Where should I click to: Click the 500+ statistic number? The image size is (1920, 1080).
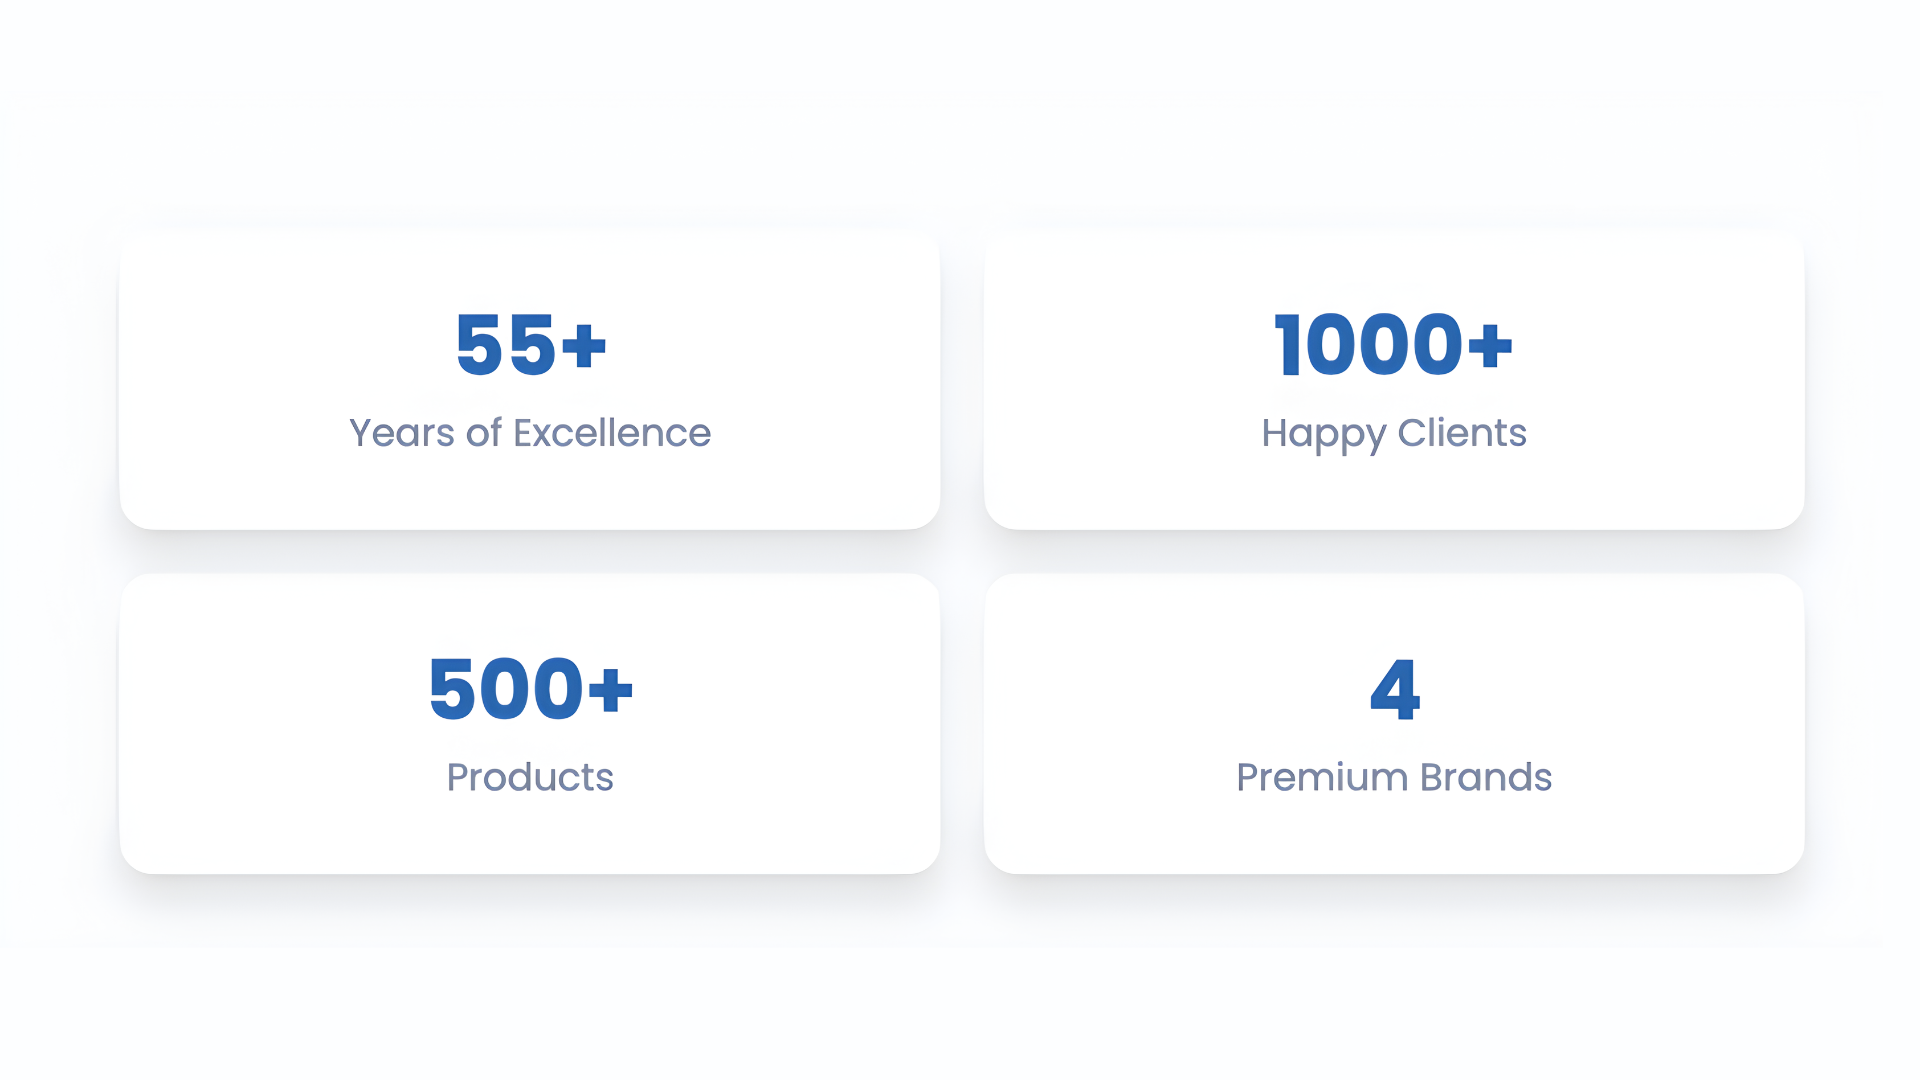[530, 689]
